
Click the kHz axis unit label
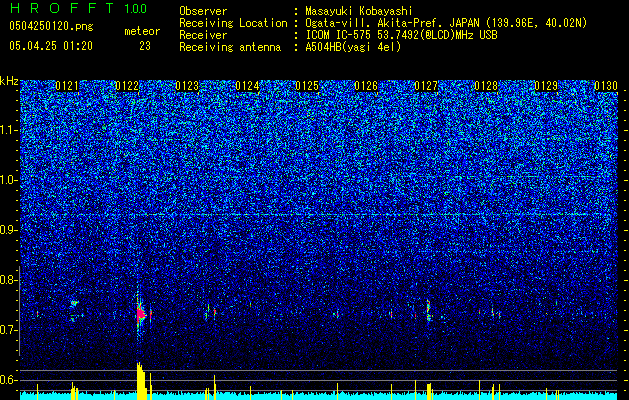tap(9, 81)
